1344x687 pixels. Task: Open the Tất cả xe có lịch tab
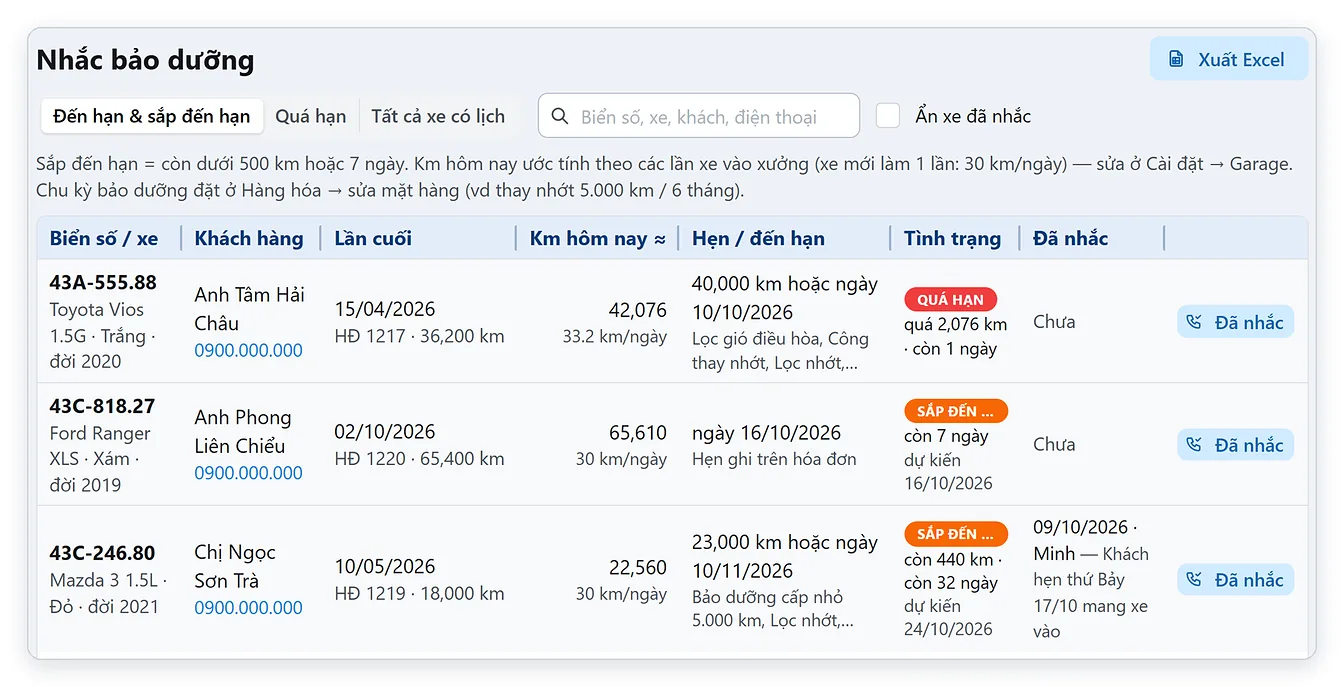438,116
